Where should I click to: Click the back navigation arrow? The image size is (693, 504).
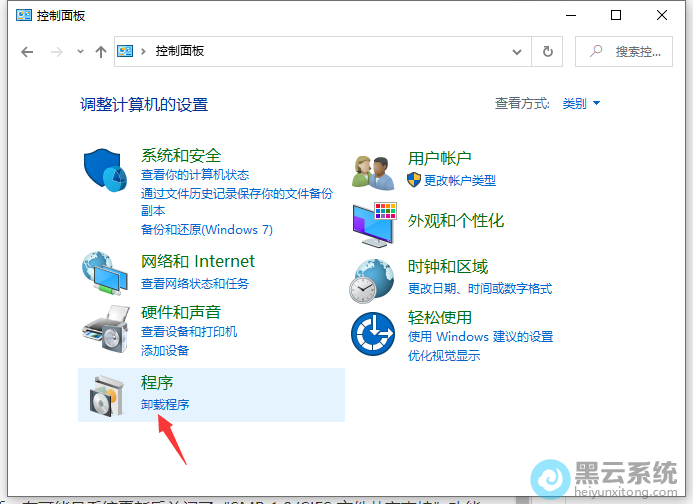click(27, 51)
